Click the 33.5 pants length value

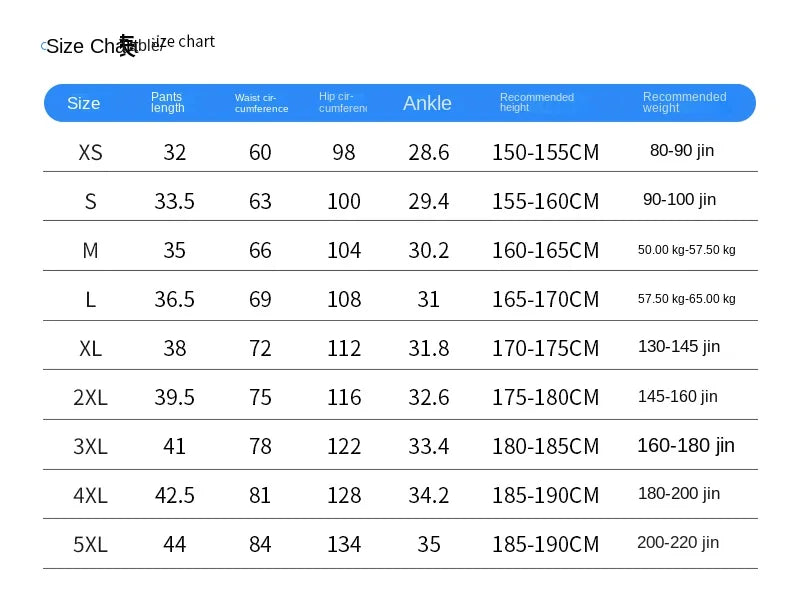click(174, 202)
